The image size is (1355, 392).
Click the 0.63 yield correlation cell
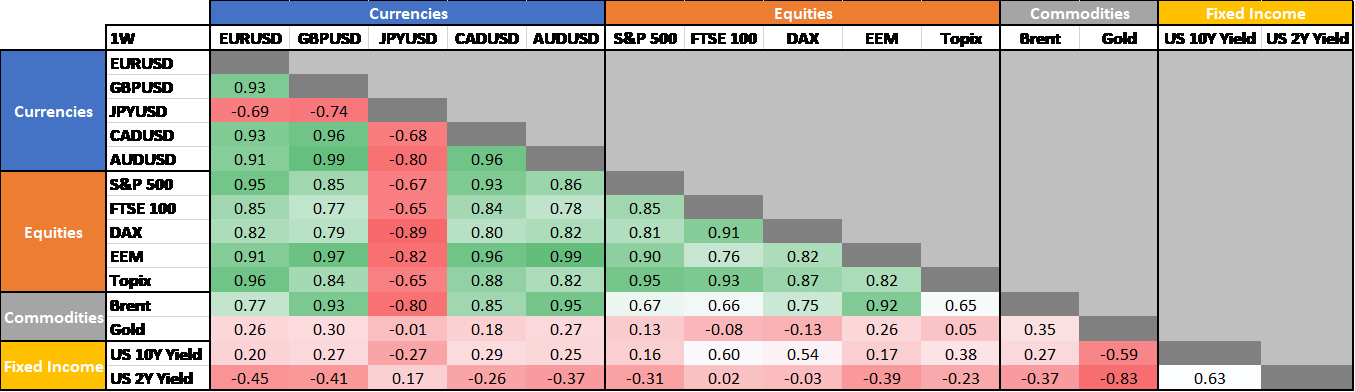tap(1209, 377)
